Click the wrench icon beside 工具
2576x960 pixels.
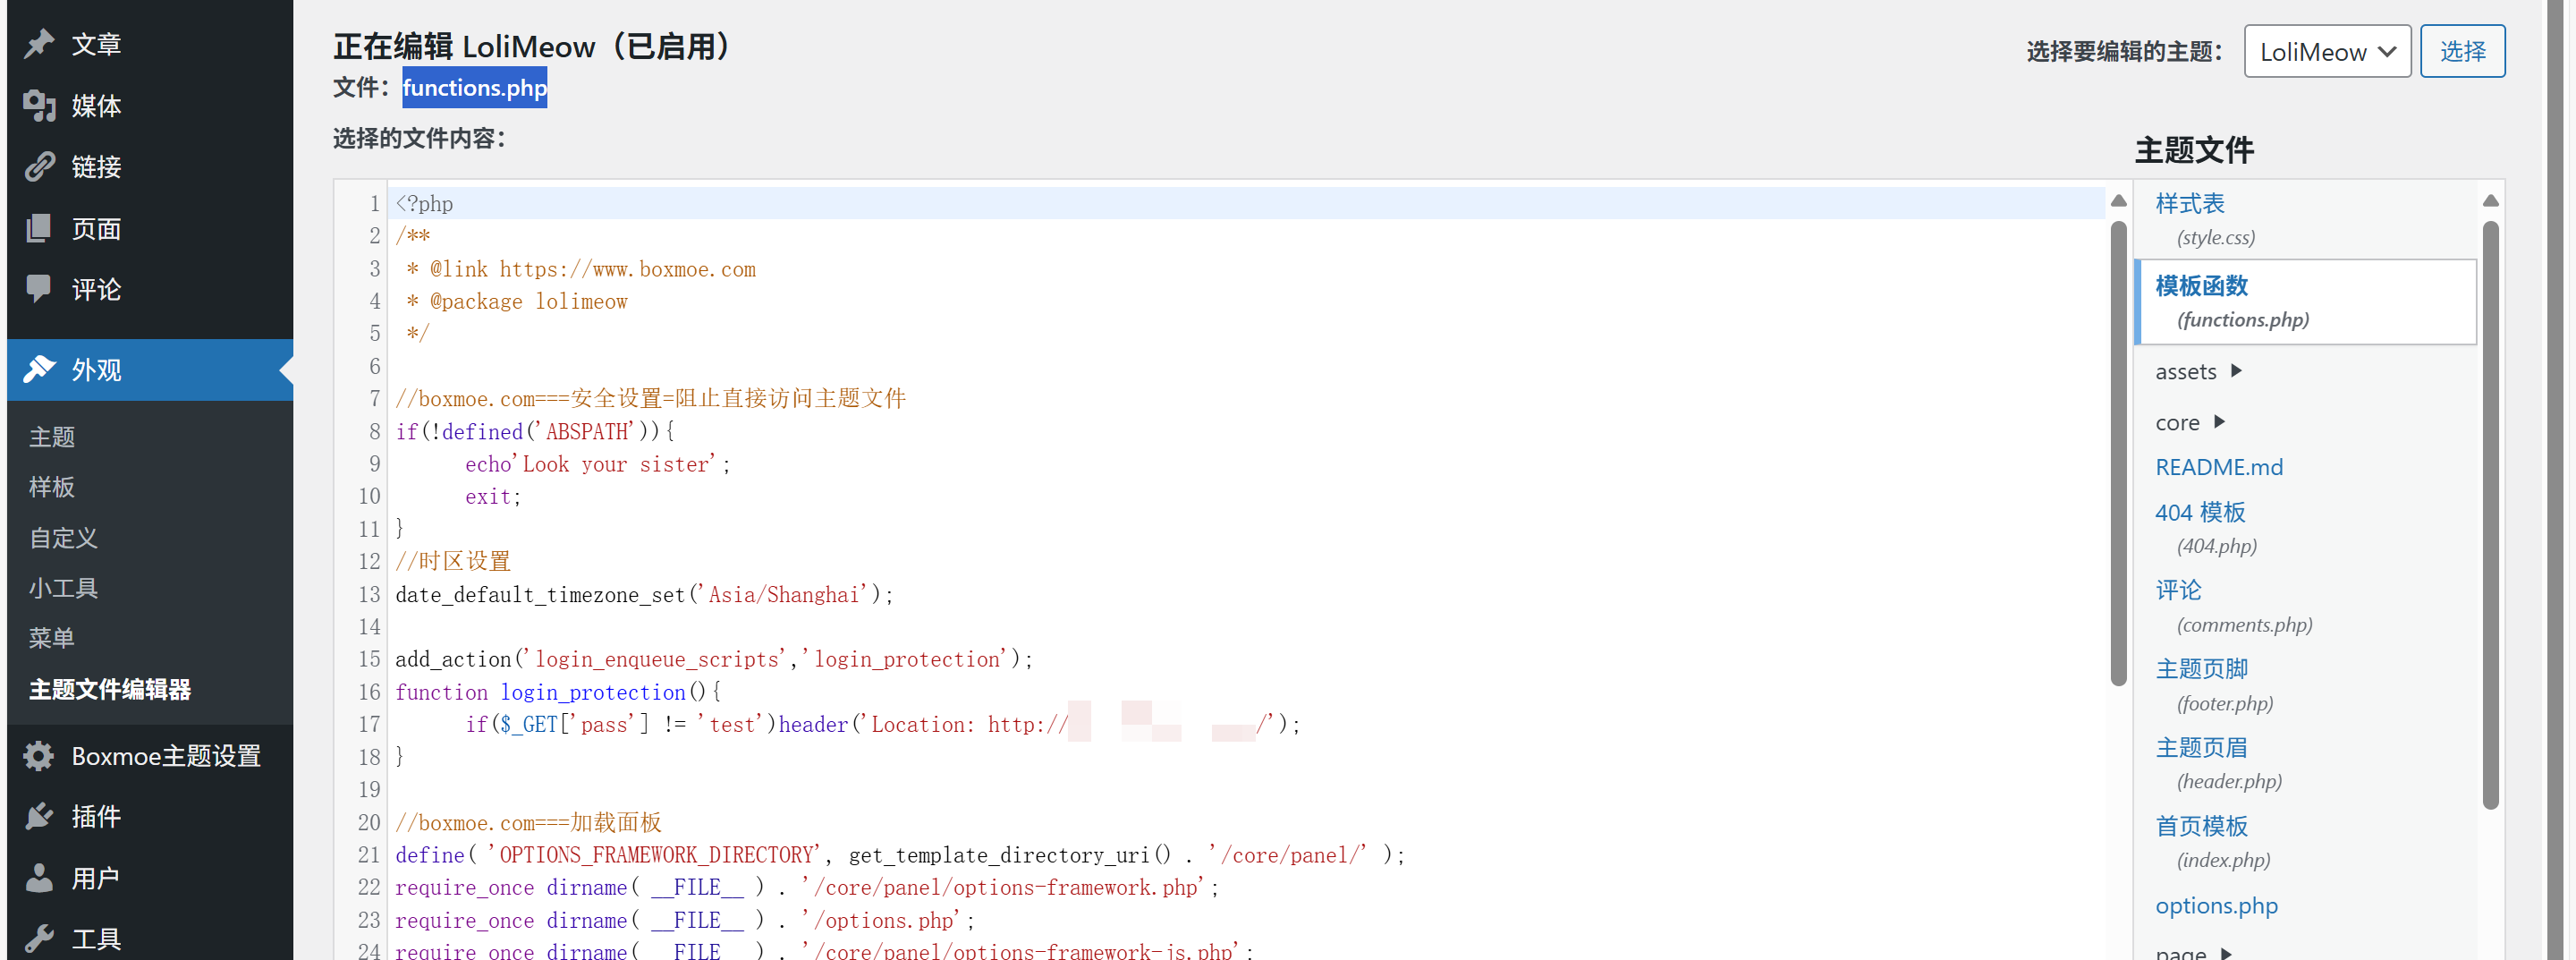(39, 938)
